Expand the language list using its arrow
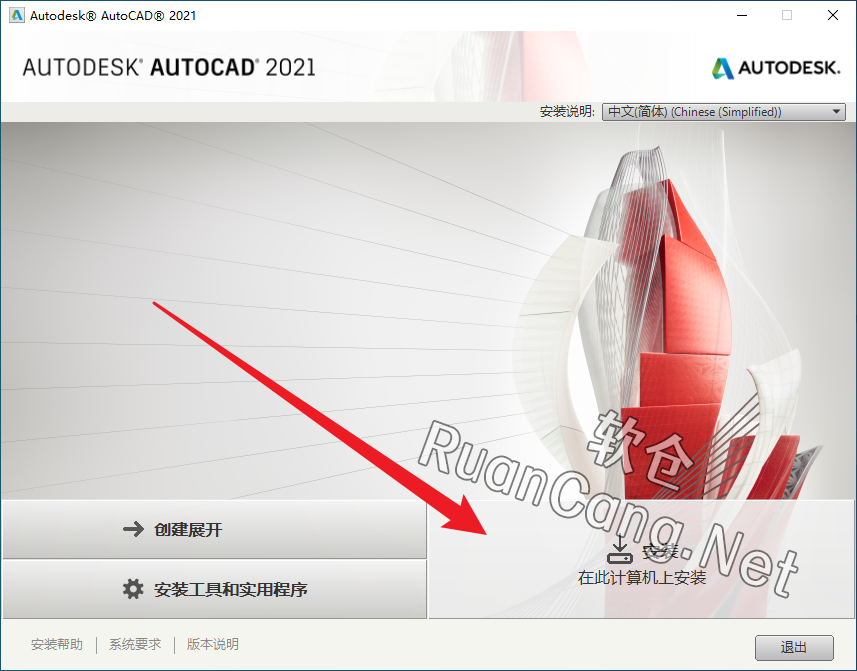Screen dimensions: 857x671 click(837, 112)
